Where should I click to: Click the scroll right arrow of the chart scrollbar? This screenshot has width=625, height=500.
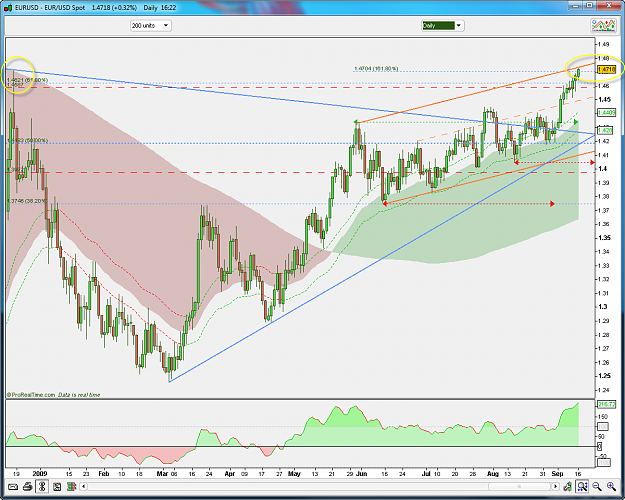[x=555, y=486]
